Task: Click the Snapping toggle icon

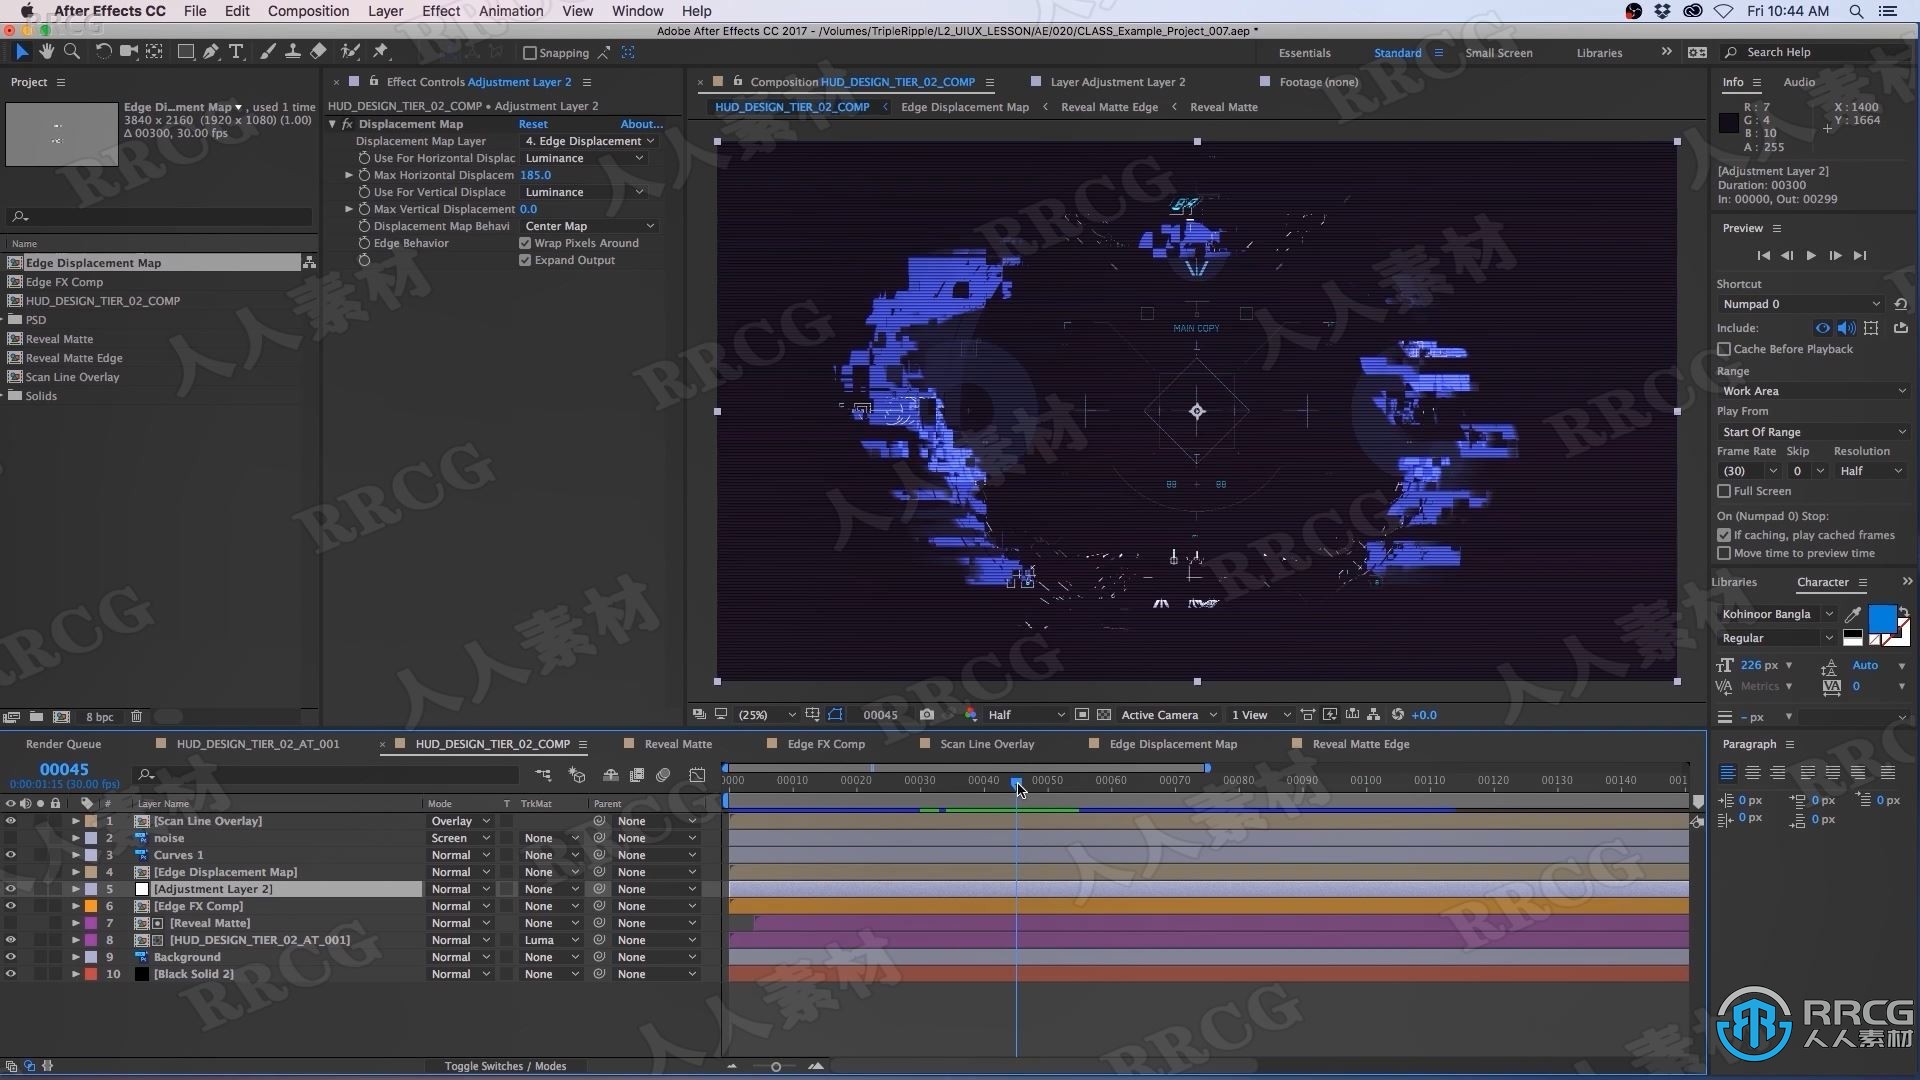Action: pos(529,51)
